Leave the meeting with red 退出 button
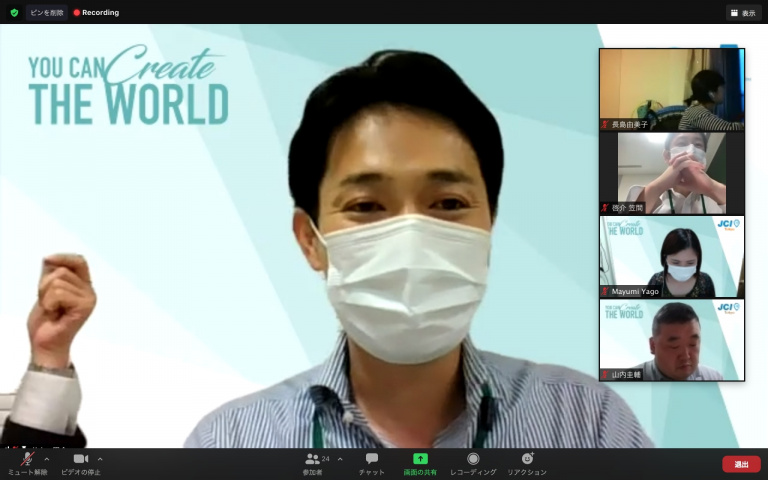The width and height of the screenshot is (768, 480). (x=741, y=464)
